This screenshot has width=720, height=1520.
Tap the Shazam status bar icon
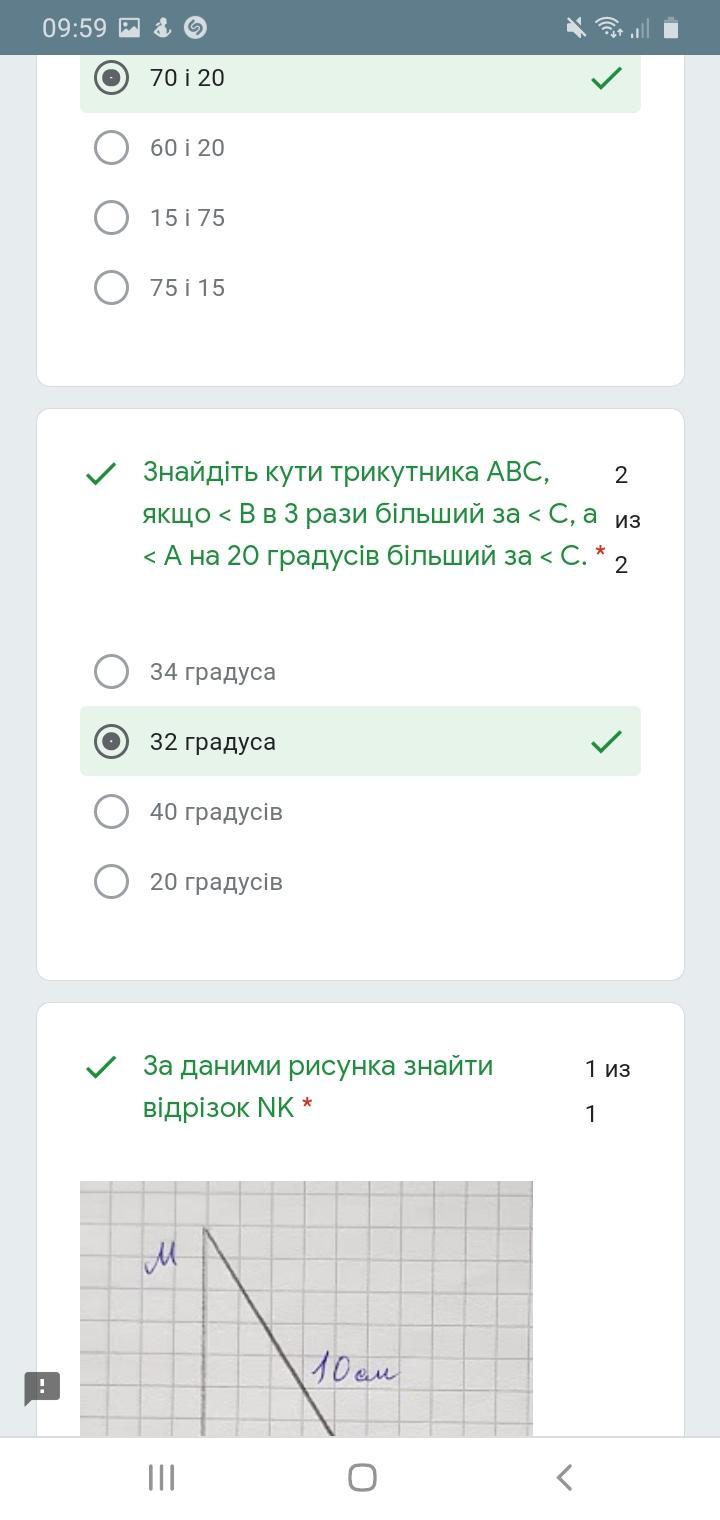tap(196, 28)
